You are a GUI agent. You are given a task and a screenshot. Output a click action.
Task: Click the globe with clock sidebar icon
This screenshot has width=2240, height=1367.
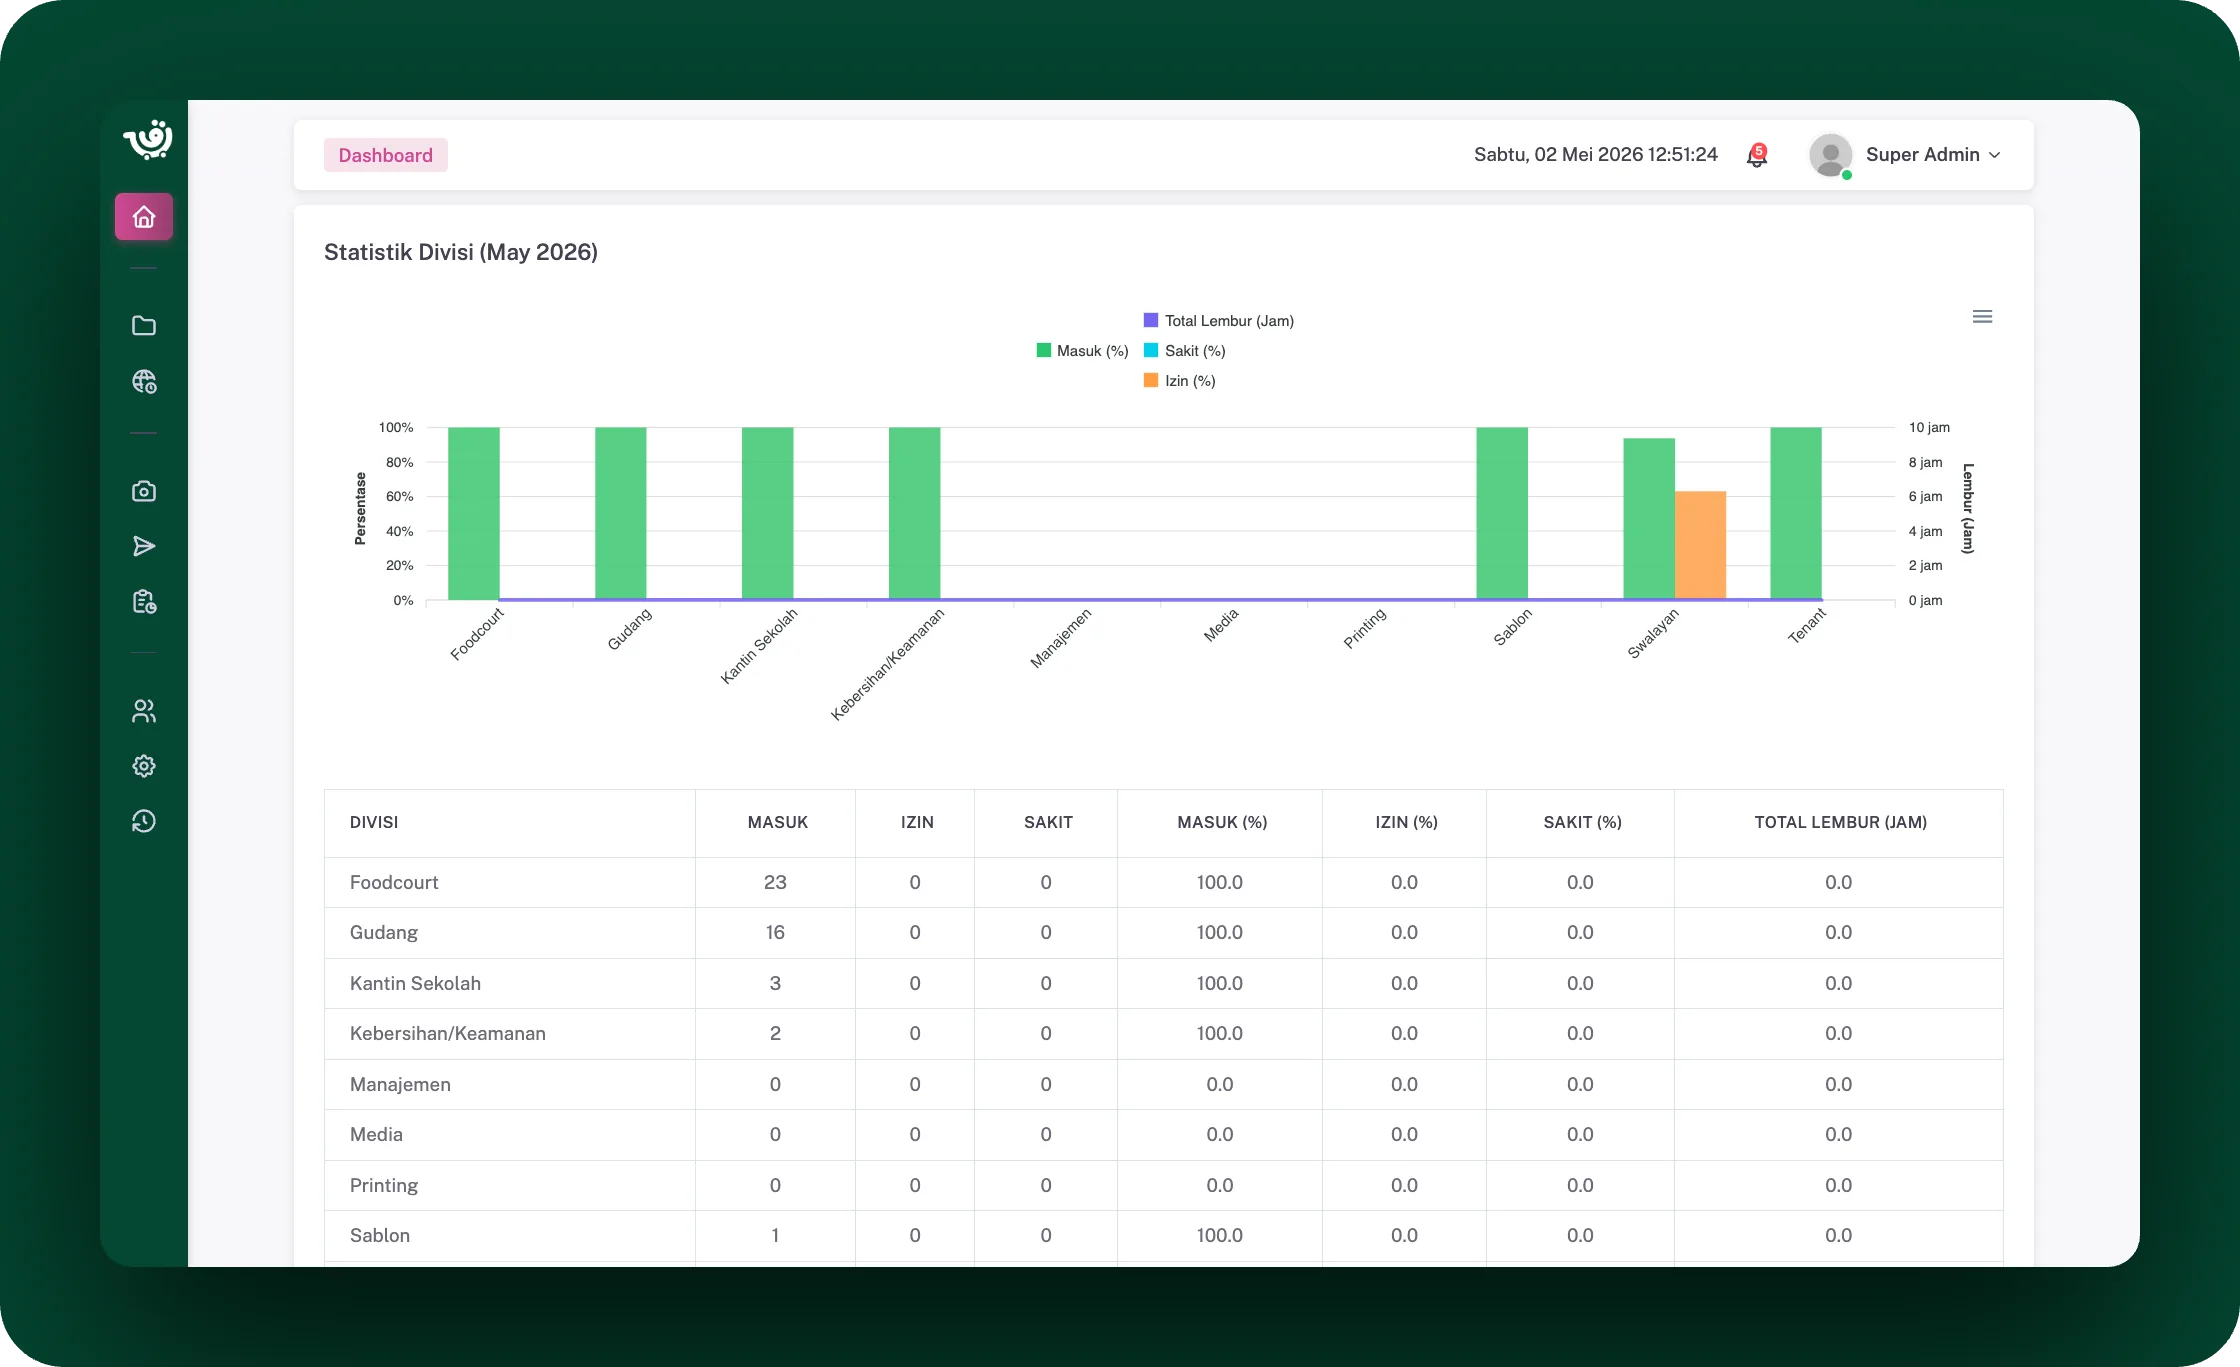click(144, 382)
